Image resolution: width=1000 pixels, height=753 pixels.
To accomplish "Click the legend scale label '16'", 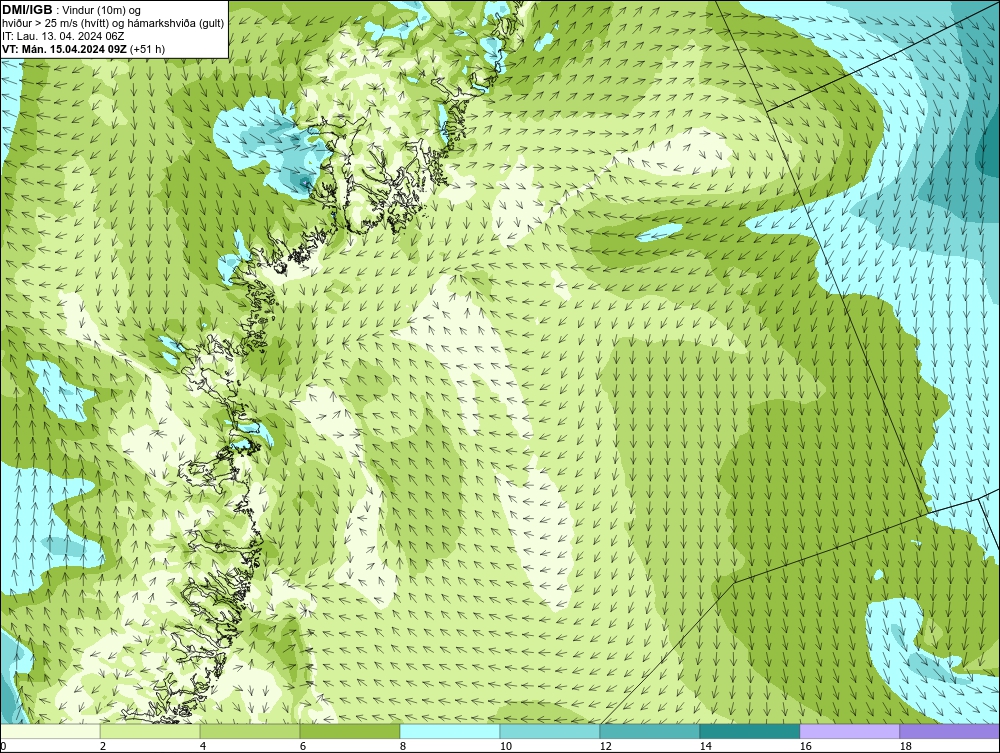I will [x=805, y=746].
